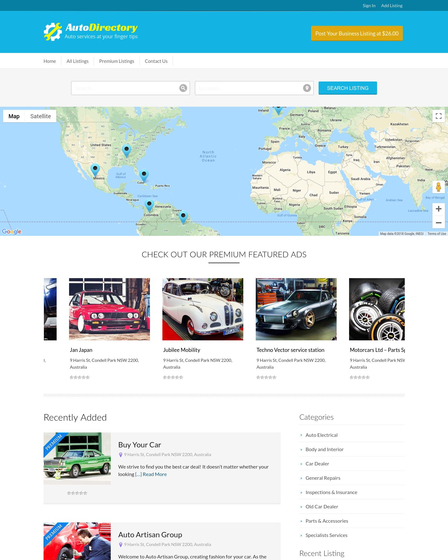Toggle fullscreen map view
This screenshot has height=560, width=448.
click(x=438, y=116)
